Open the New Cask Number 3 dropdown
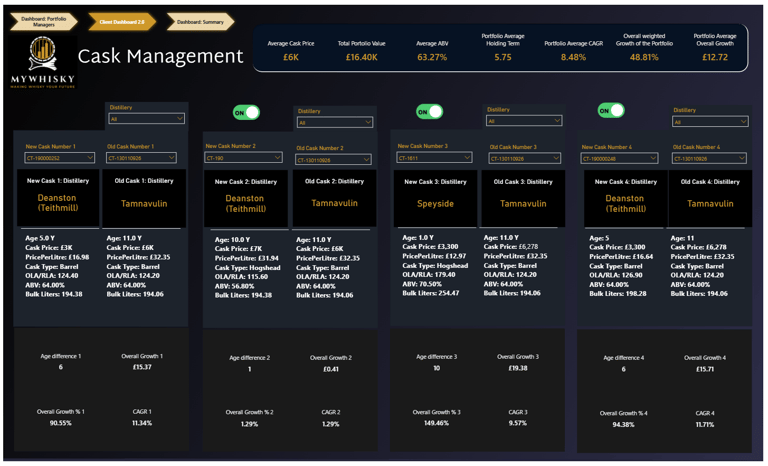 (434, 158)
